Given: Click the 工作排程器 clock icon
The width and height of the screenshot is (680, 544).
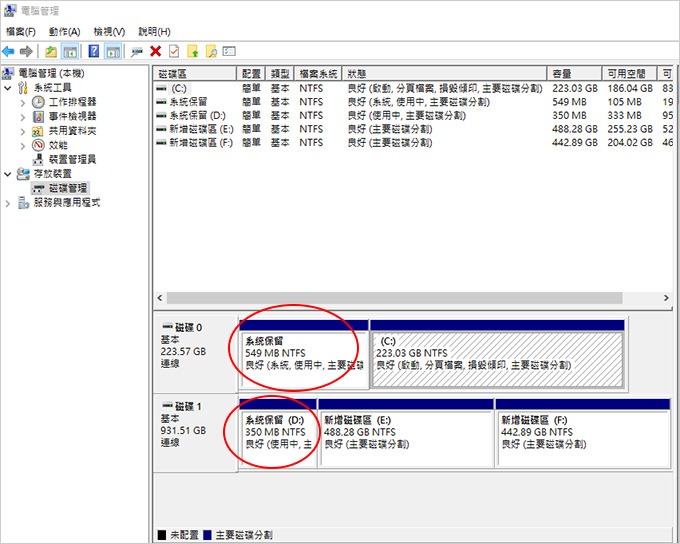Looking at the screenshot, I should point(38,102).
